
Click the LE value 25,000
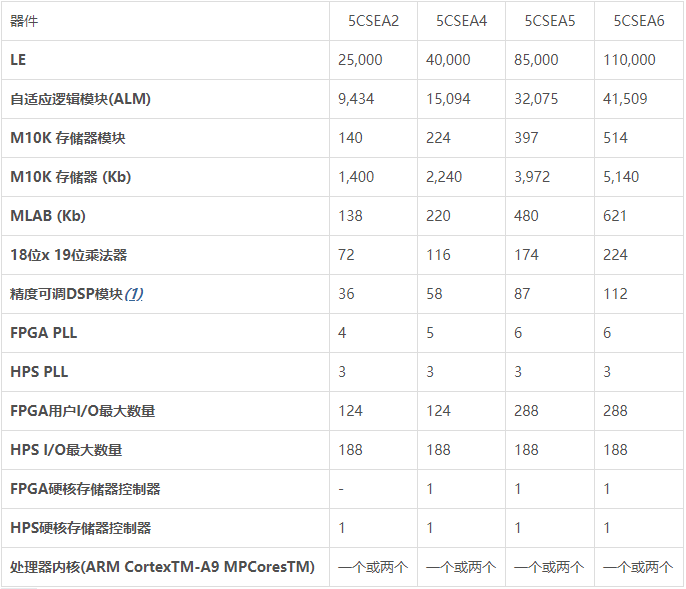[360, 60]
